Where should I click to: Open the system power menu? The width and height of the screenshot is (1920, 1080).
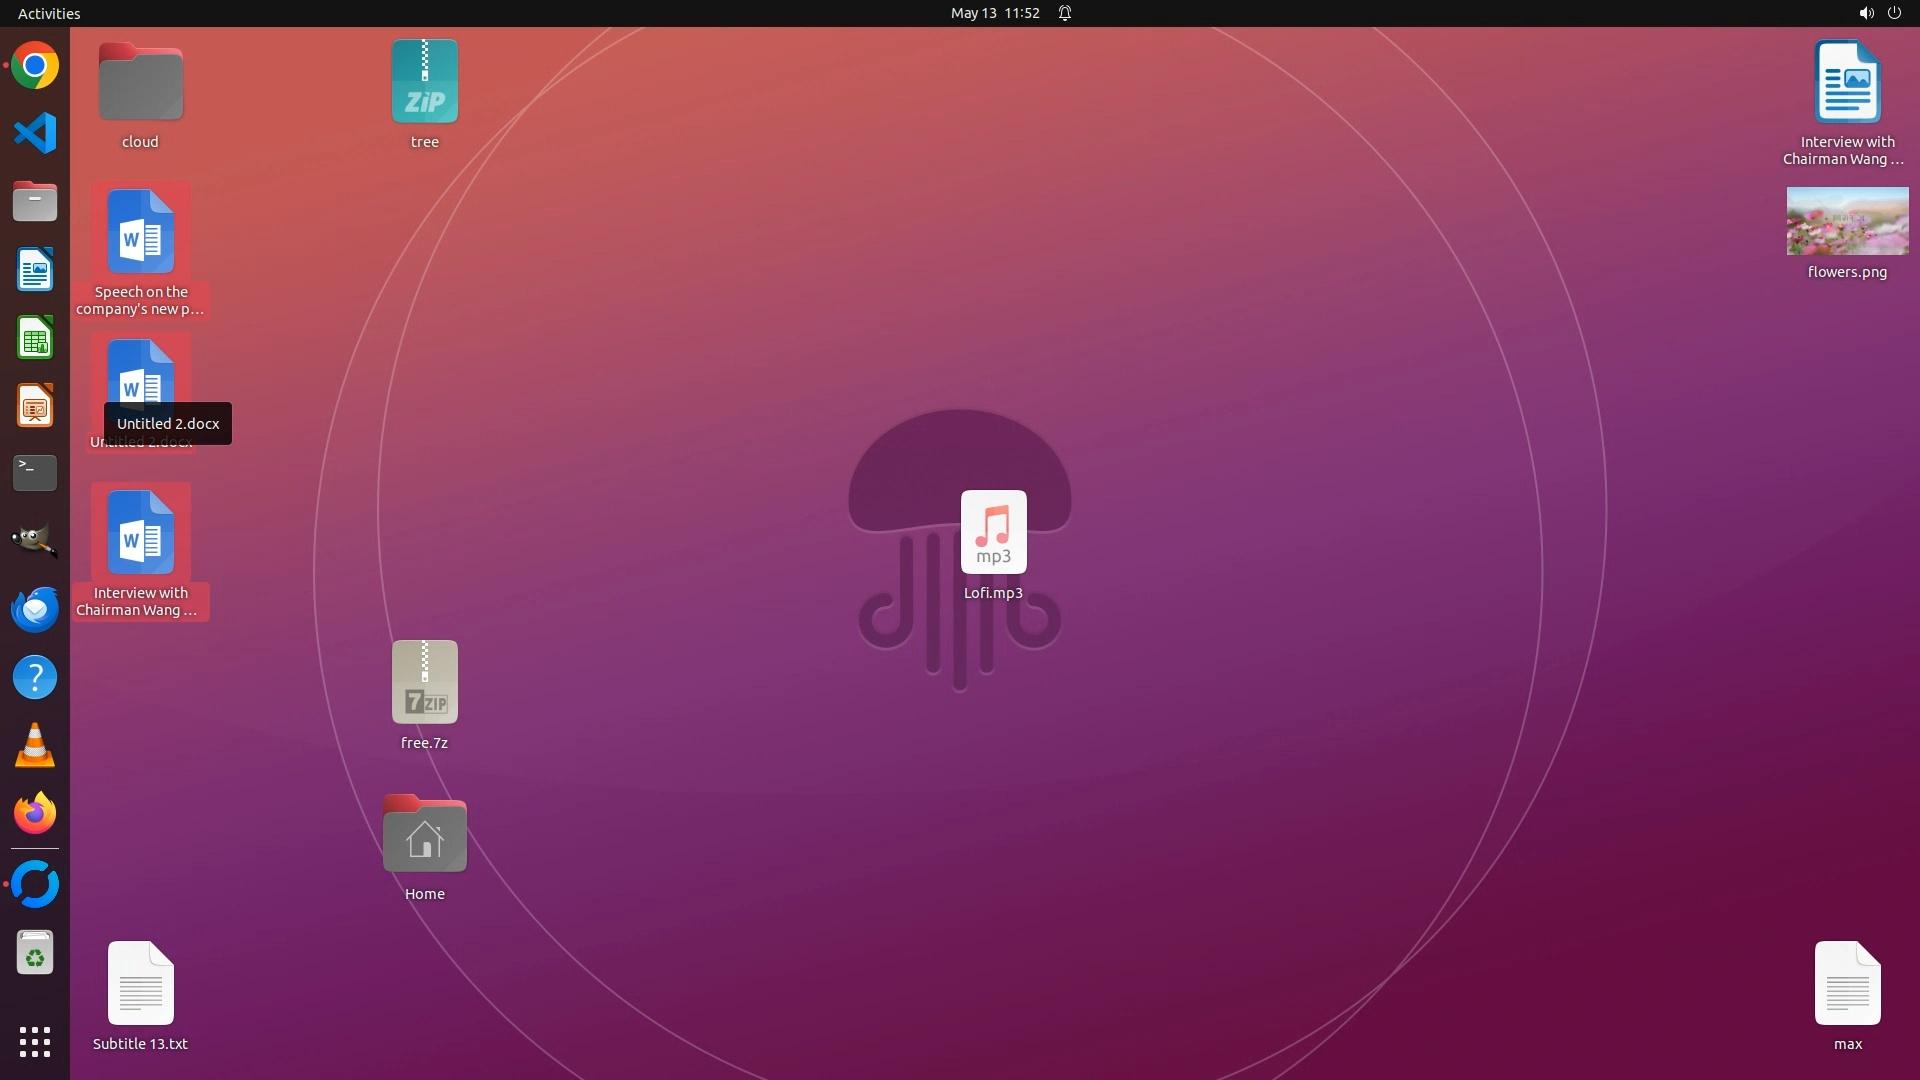click(1894, 13)
